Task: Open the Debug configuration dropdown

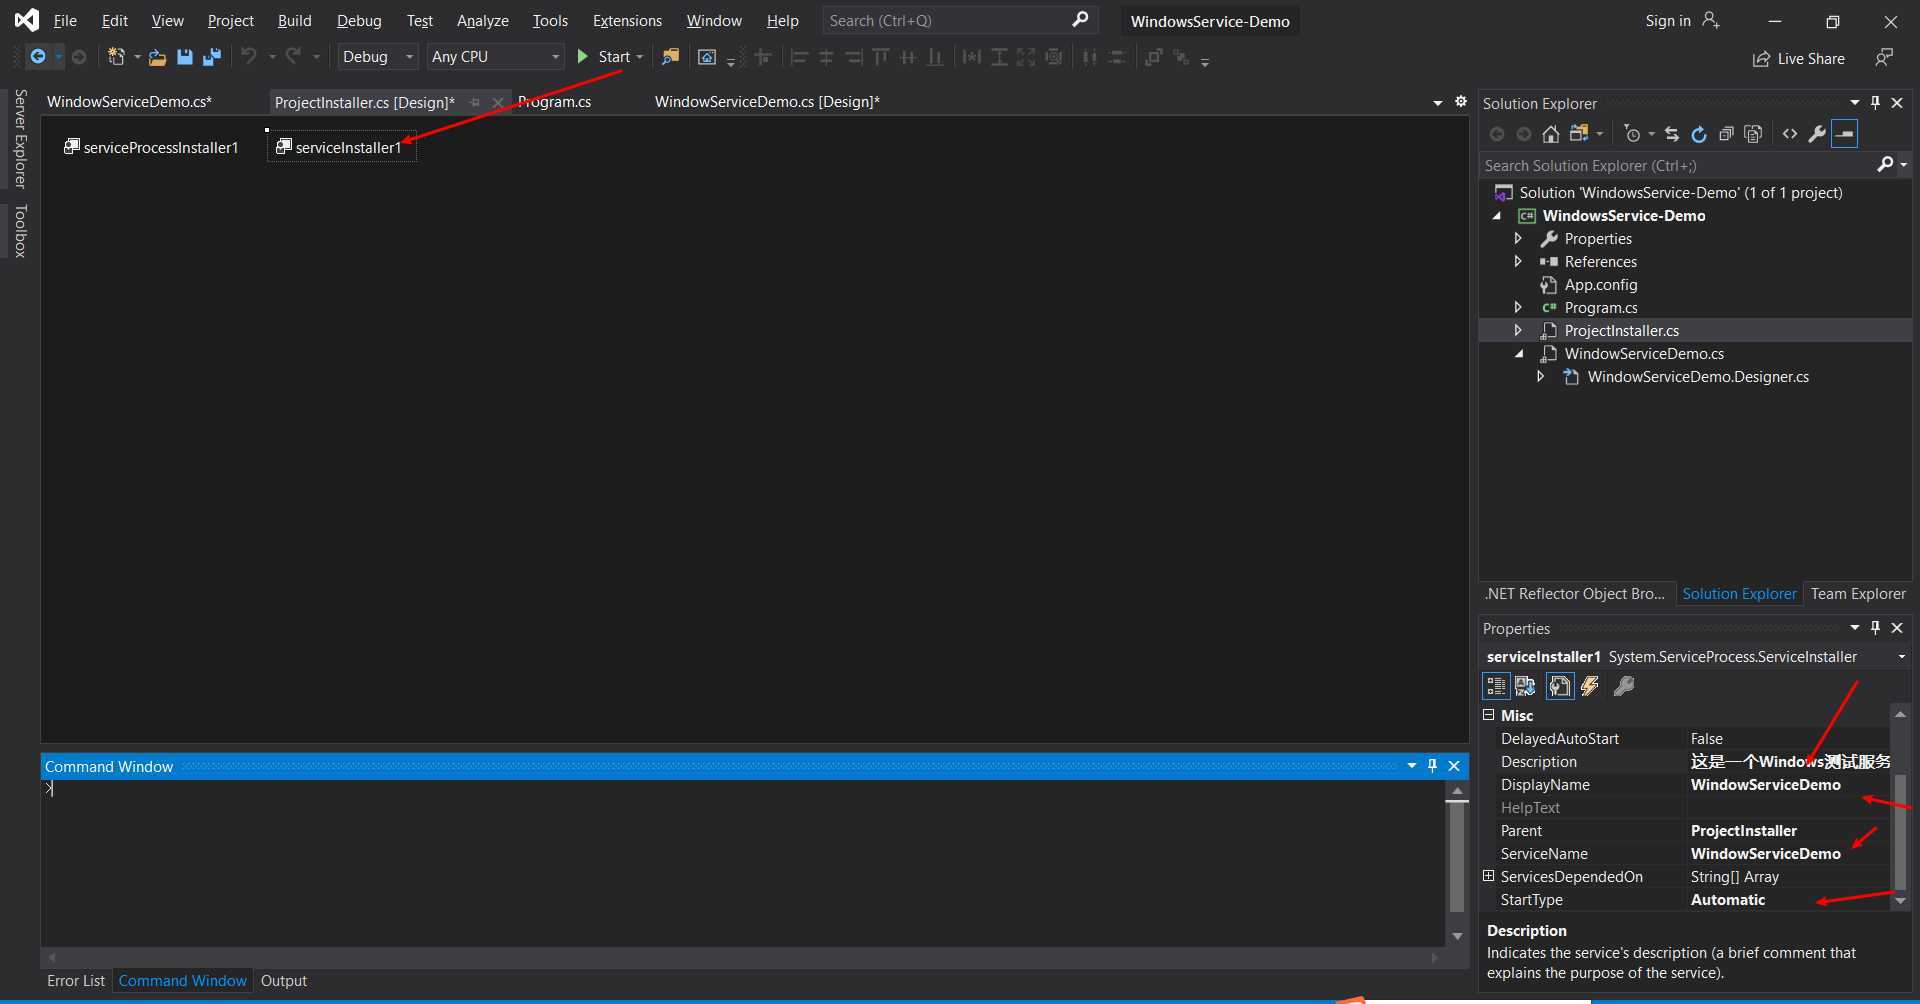Action: 377,57
